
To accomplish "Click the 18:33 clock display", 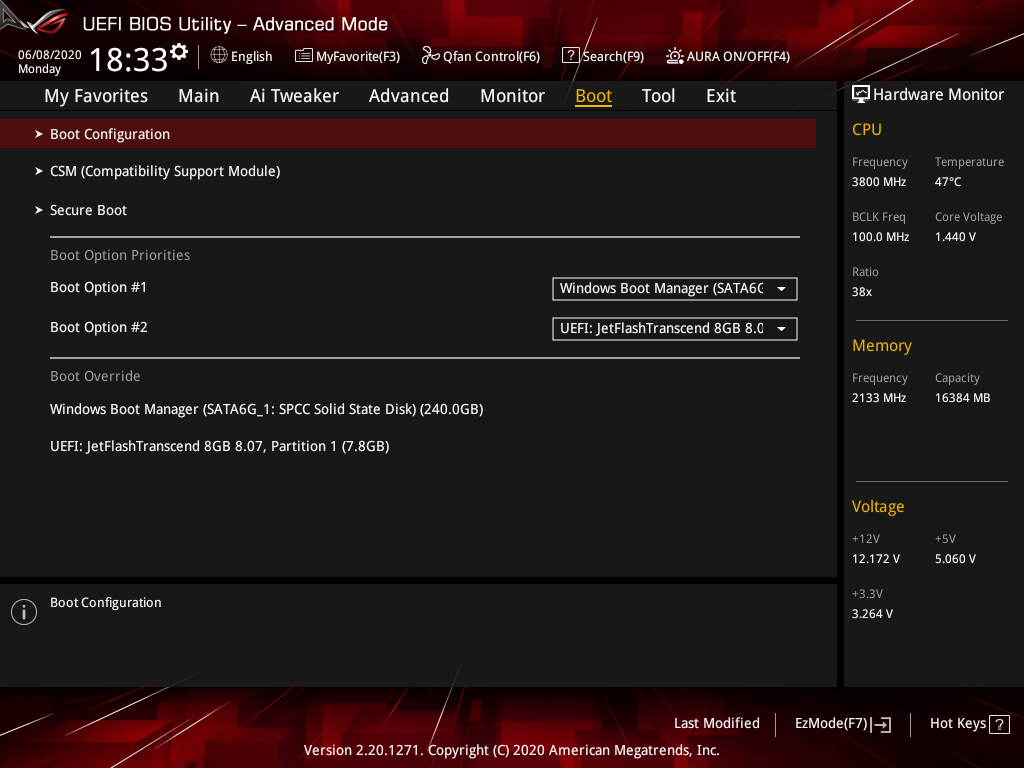I will point(129,59).
